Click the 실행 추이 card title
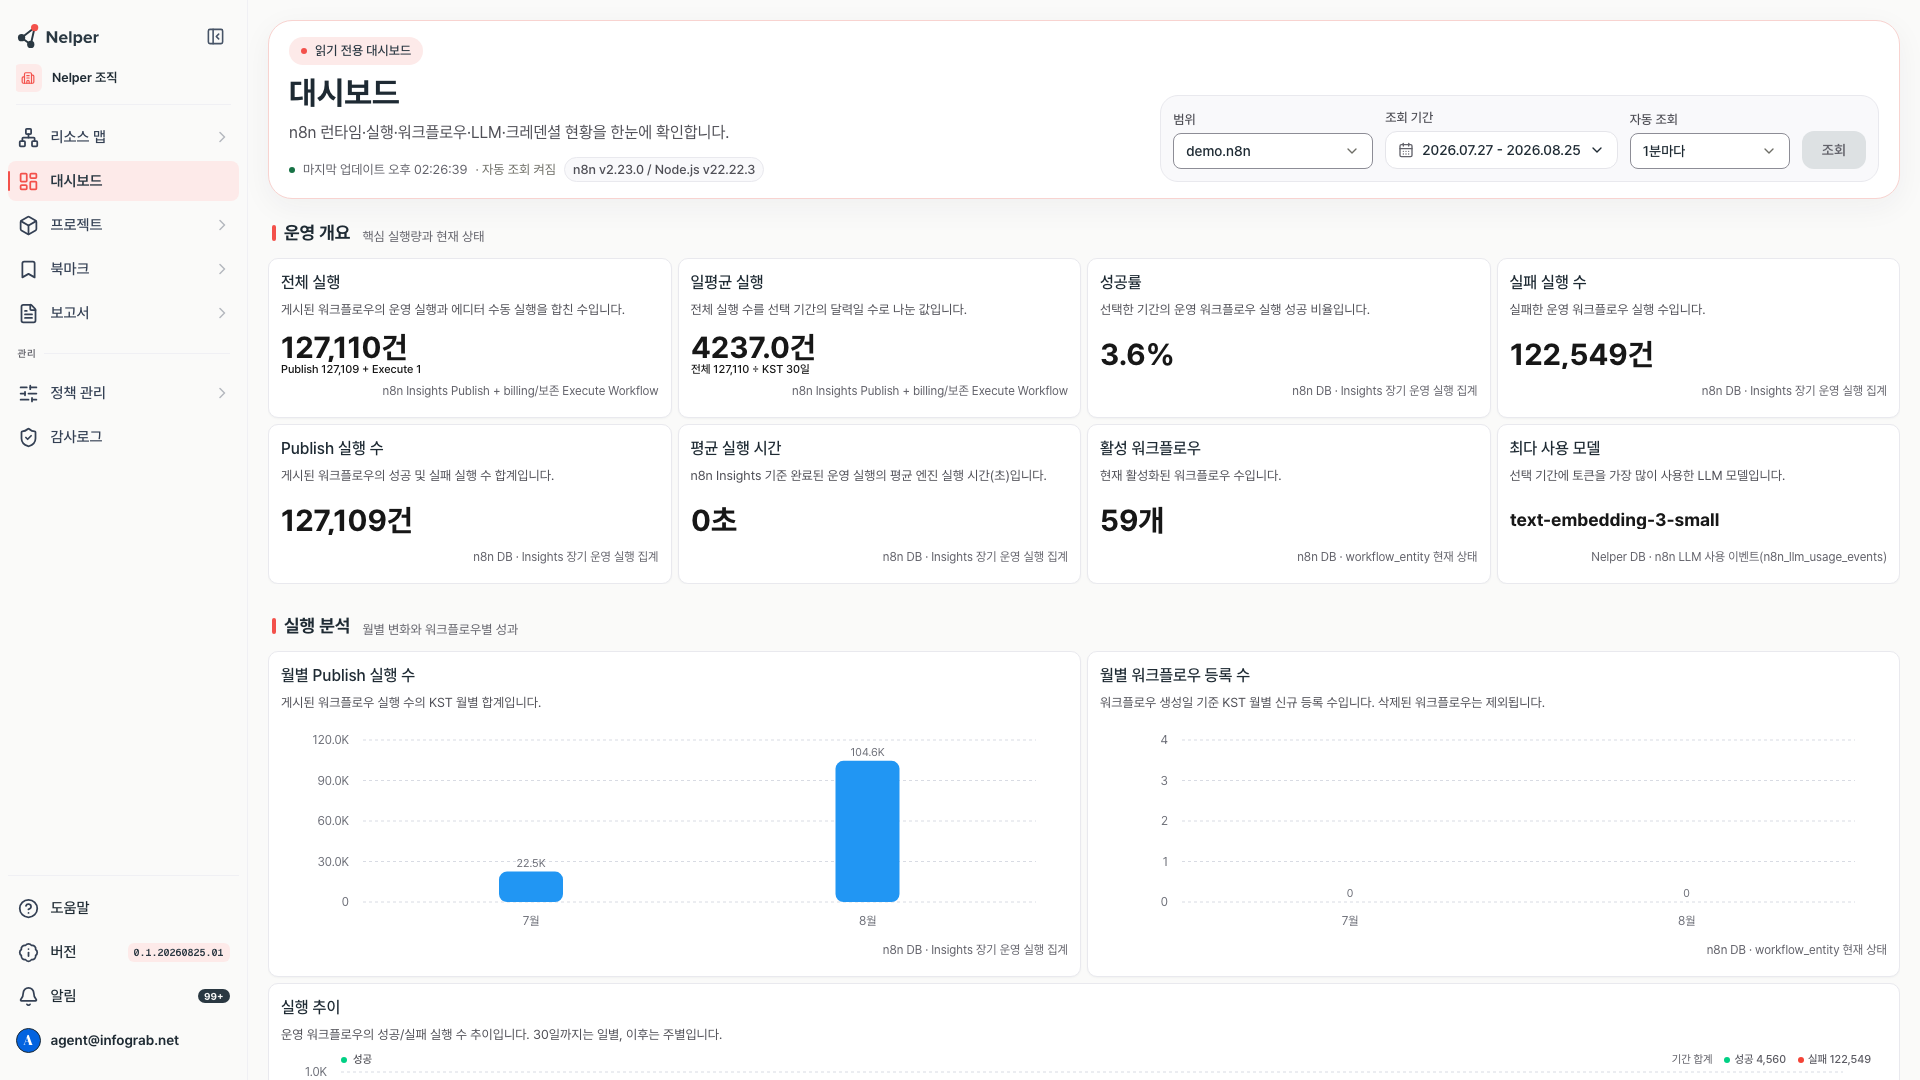The height and width of the screenshot is (1080, 1920). 310,1007
